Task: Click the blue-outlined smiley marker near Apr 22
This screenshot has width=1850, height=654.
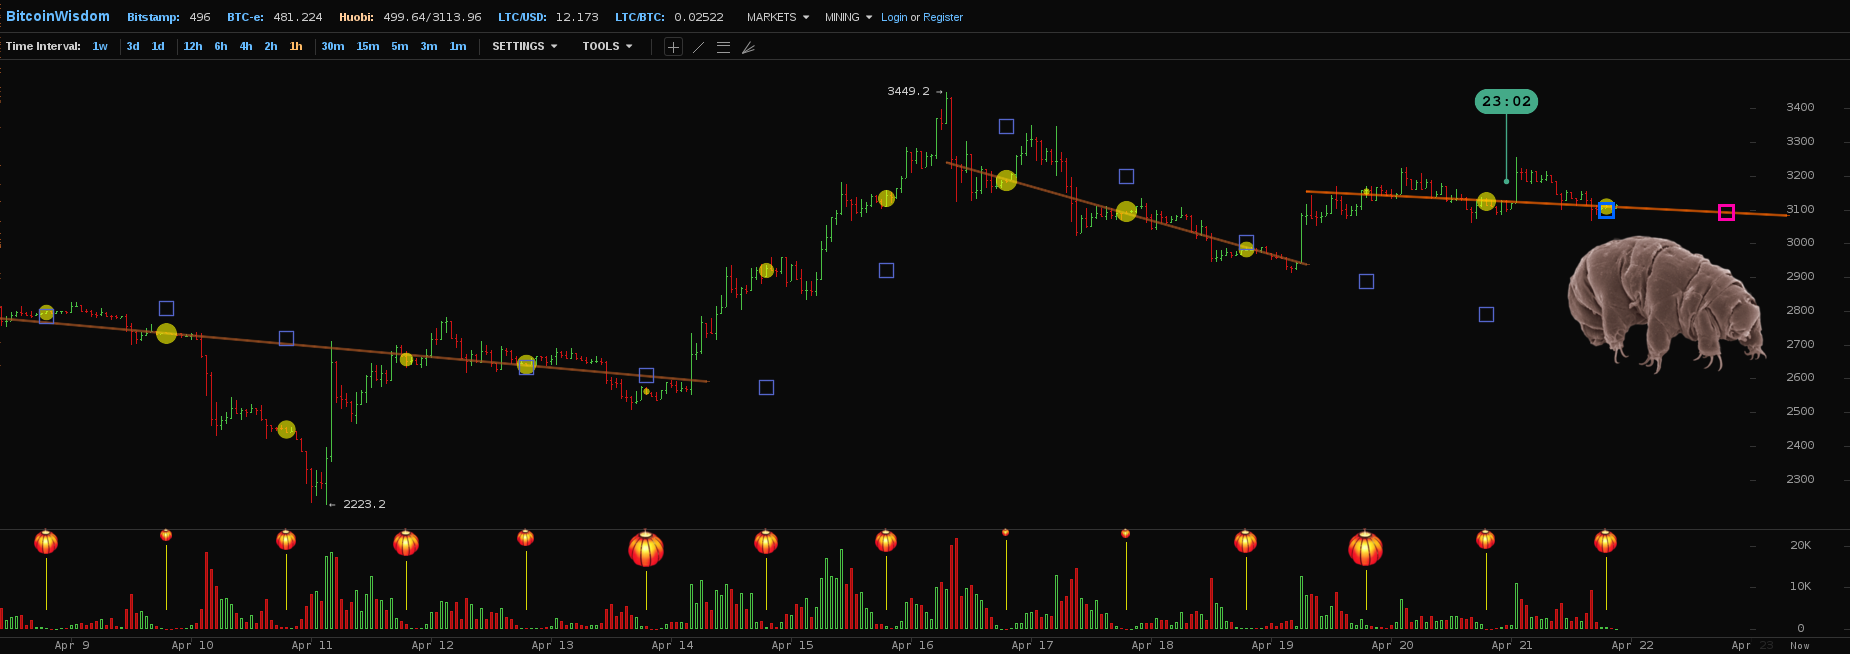Action: click(x=1606, y=209)
